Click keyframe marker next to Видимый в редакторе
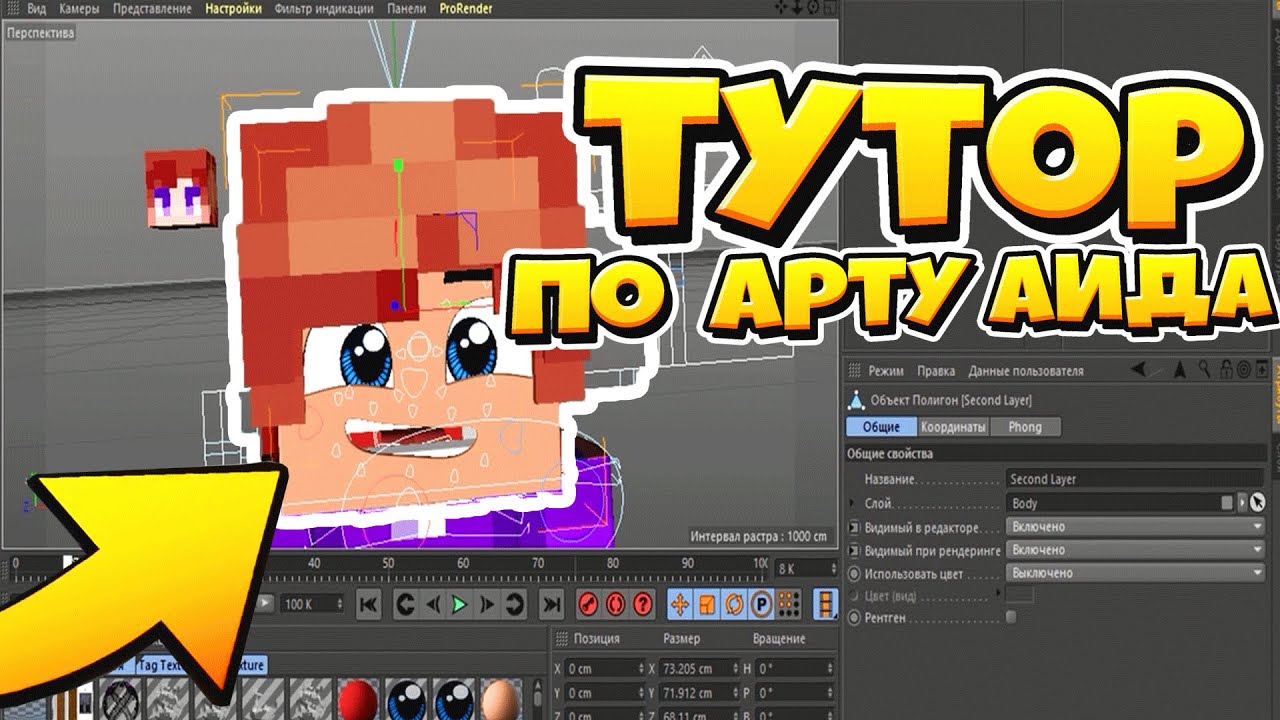This screenshot has height=720, width=1280. [x=854, y=527]
